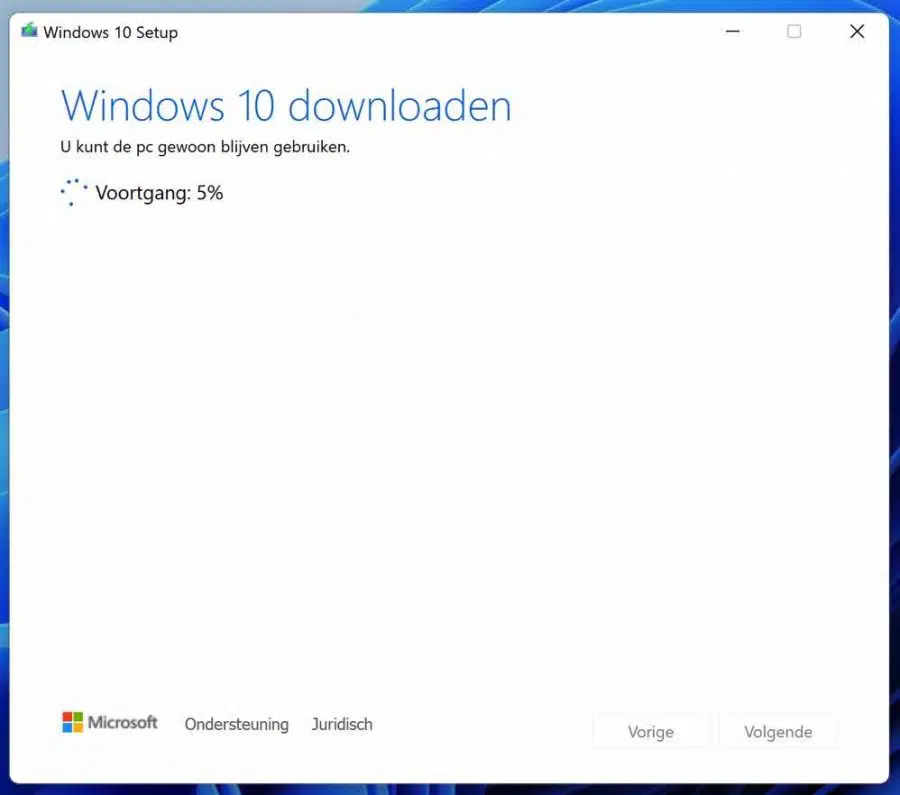Click the 'Windows 10 downloaden' heading
Image resolution: width=900 pixels, height=795 pixels.
pyautogui.click(x=286, y=106)
